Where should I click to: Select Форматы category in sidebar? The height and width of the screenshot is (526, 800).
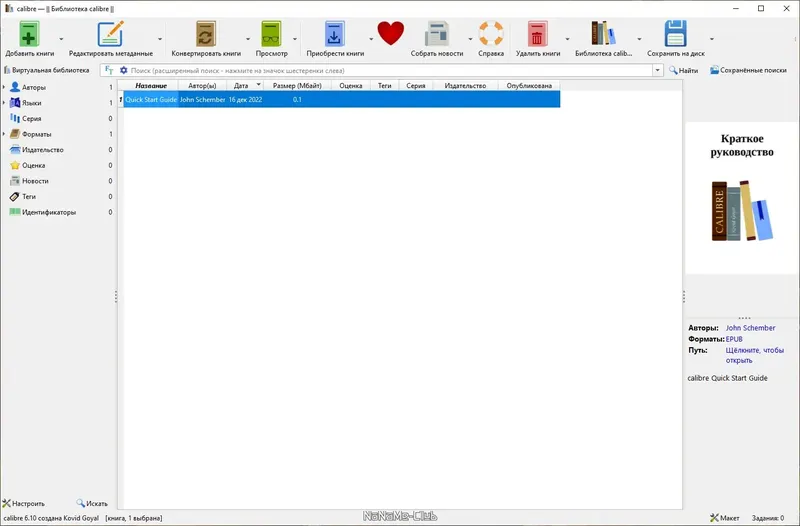36,134
